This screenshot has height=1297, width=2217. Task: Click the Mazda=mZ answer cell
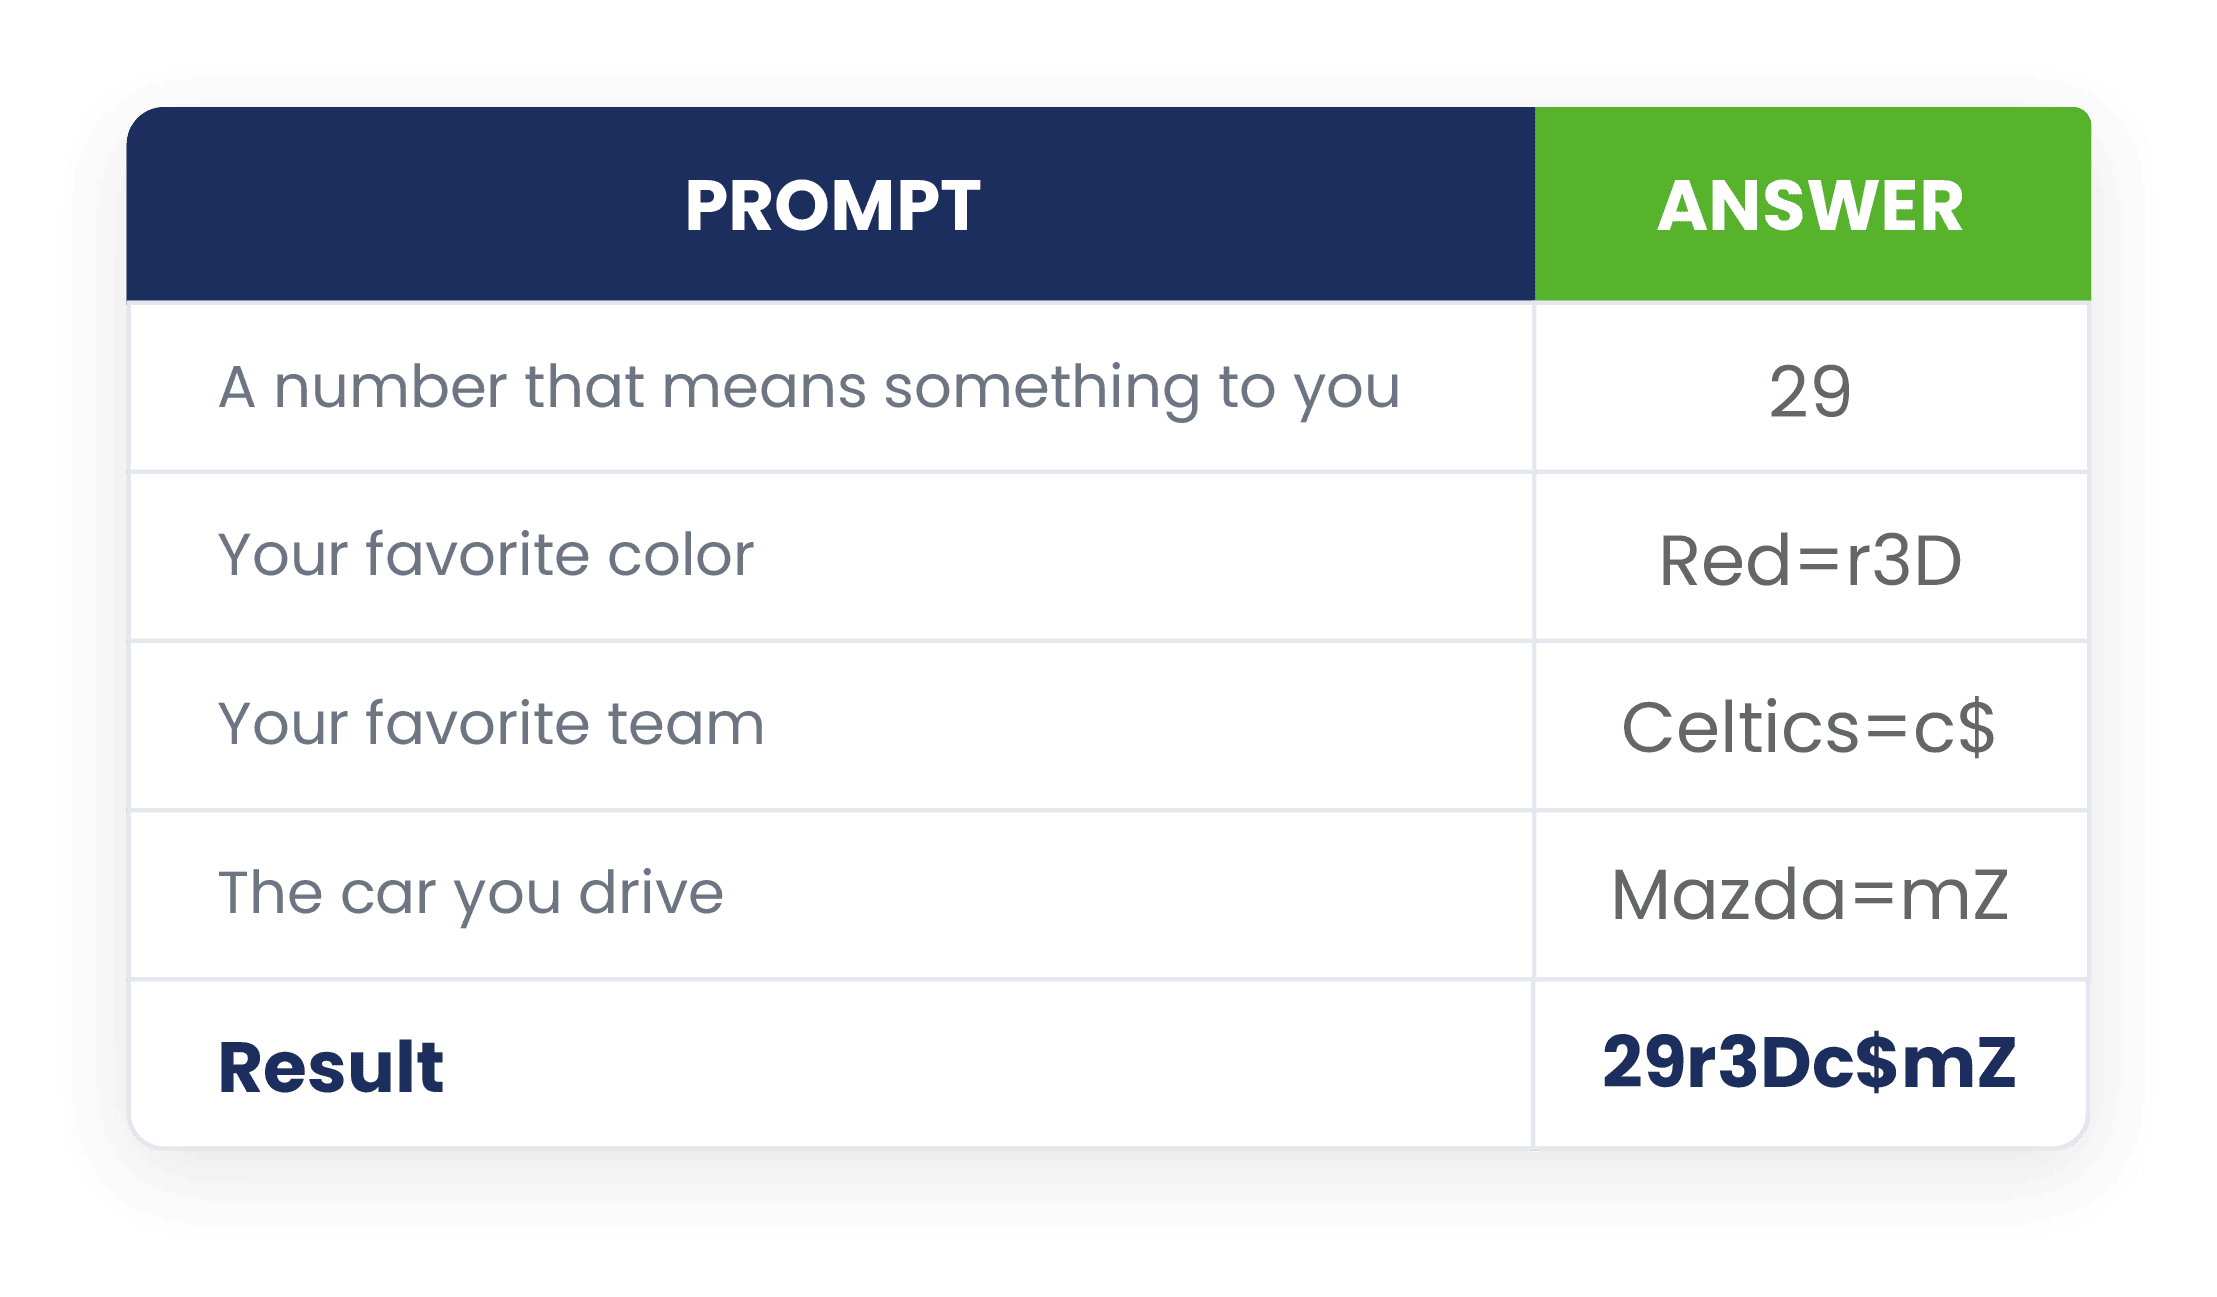pyautogui.click(x=1810, y=895)
